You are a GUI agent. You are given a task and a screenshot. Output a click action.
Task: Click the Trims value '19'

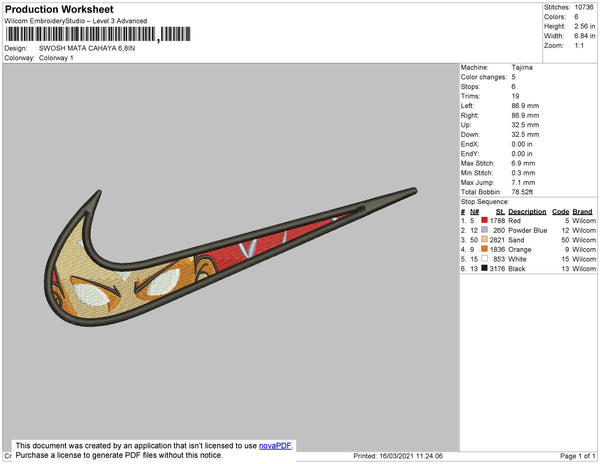(x=515, y=96)
